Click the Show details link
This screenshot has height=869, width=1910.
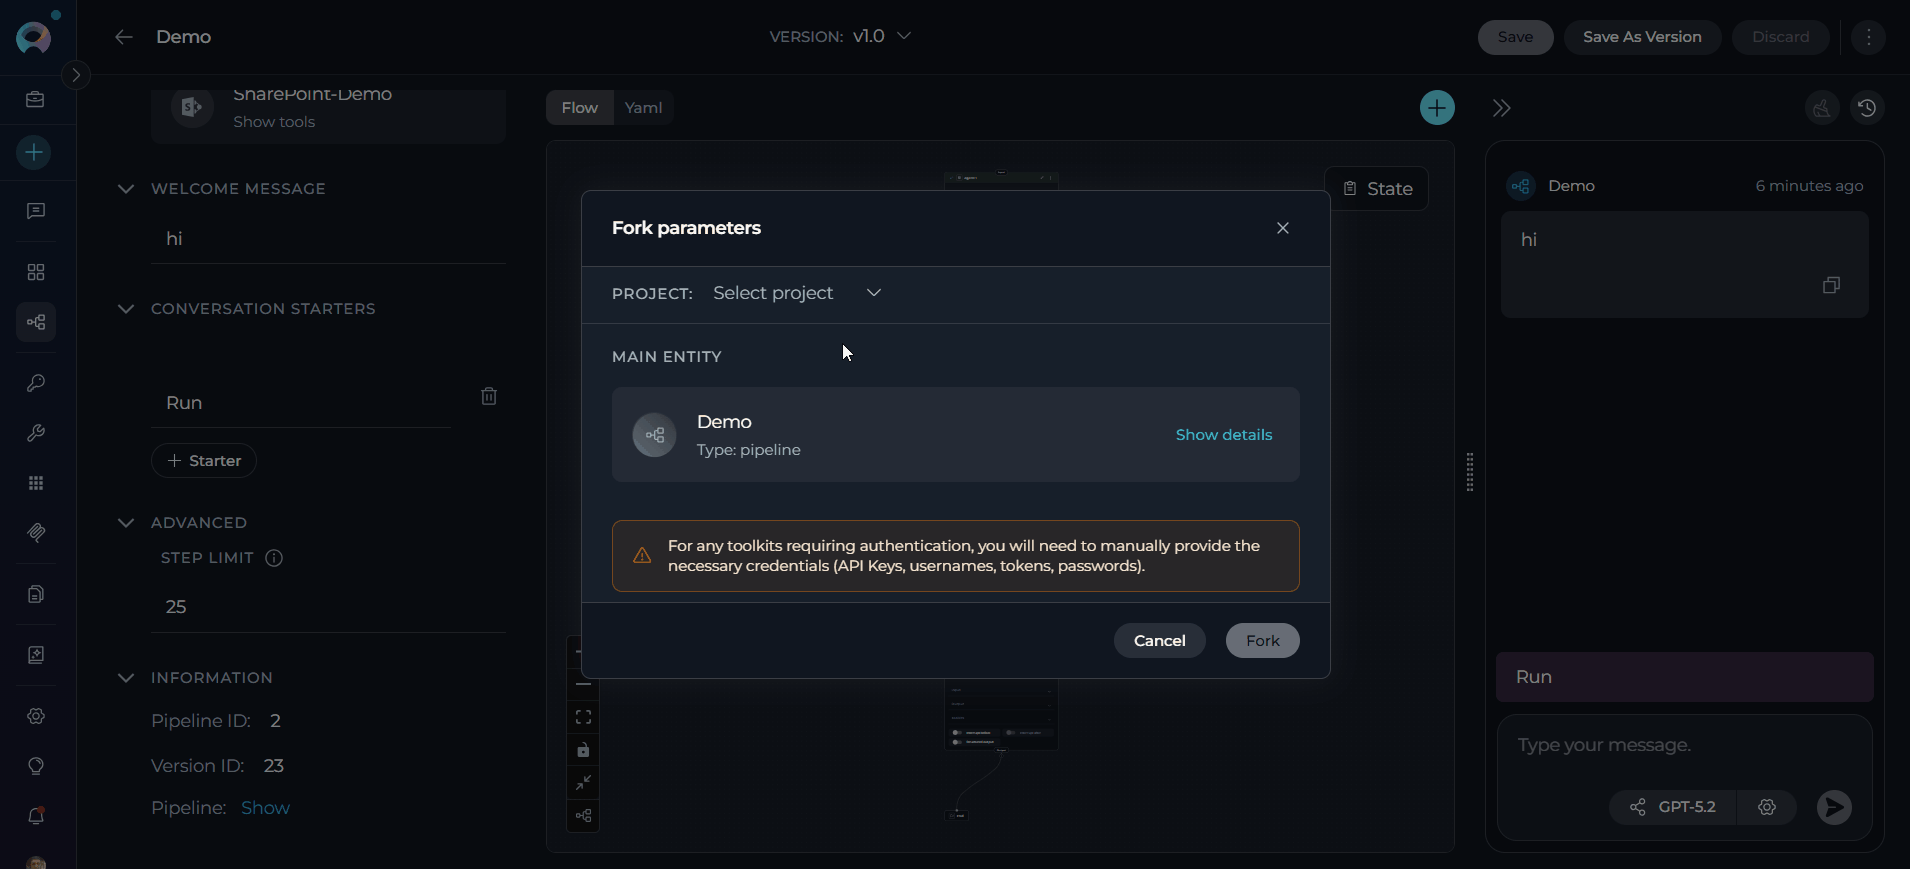[1223, 435]
